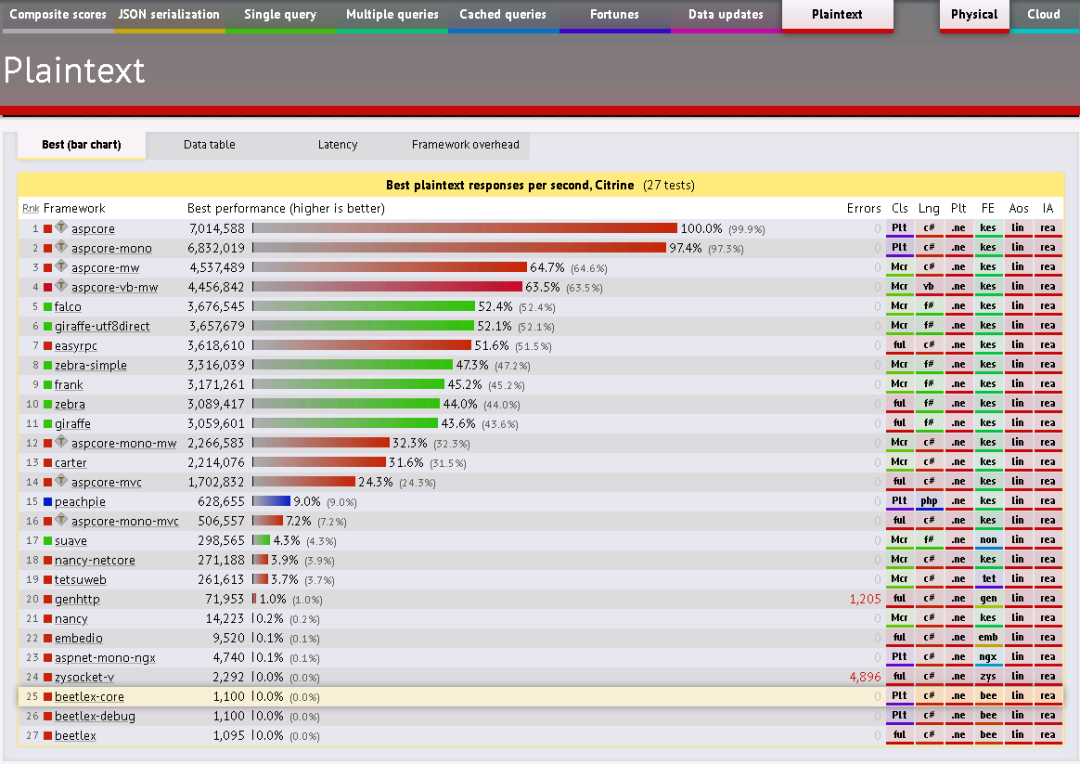Click the FE column header

click(988, 209)
